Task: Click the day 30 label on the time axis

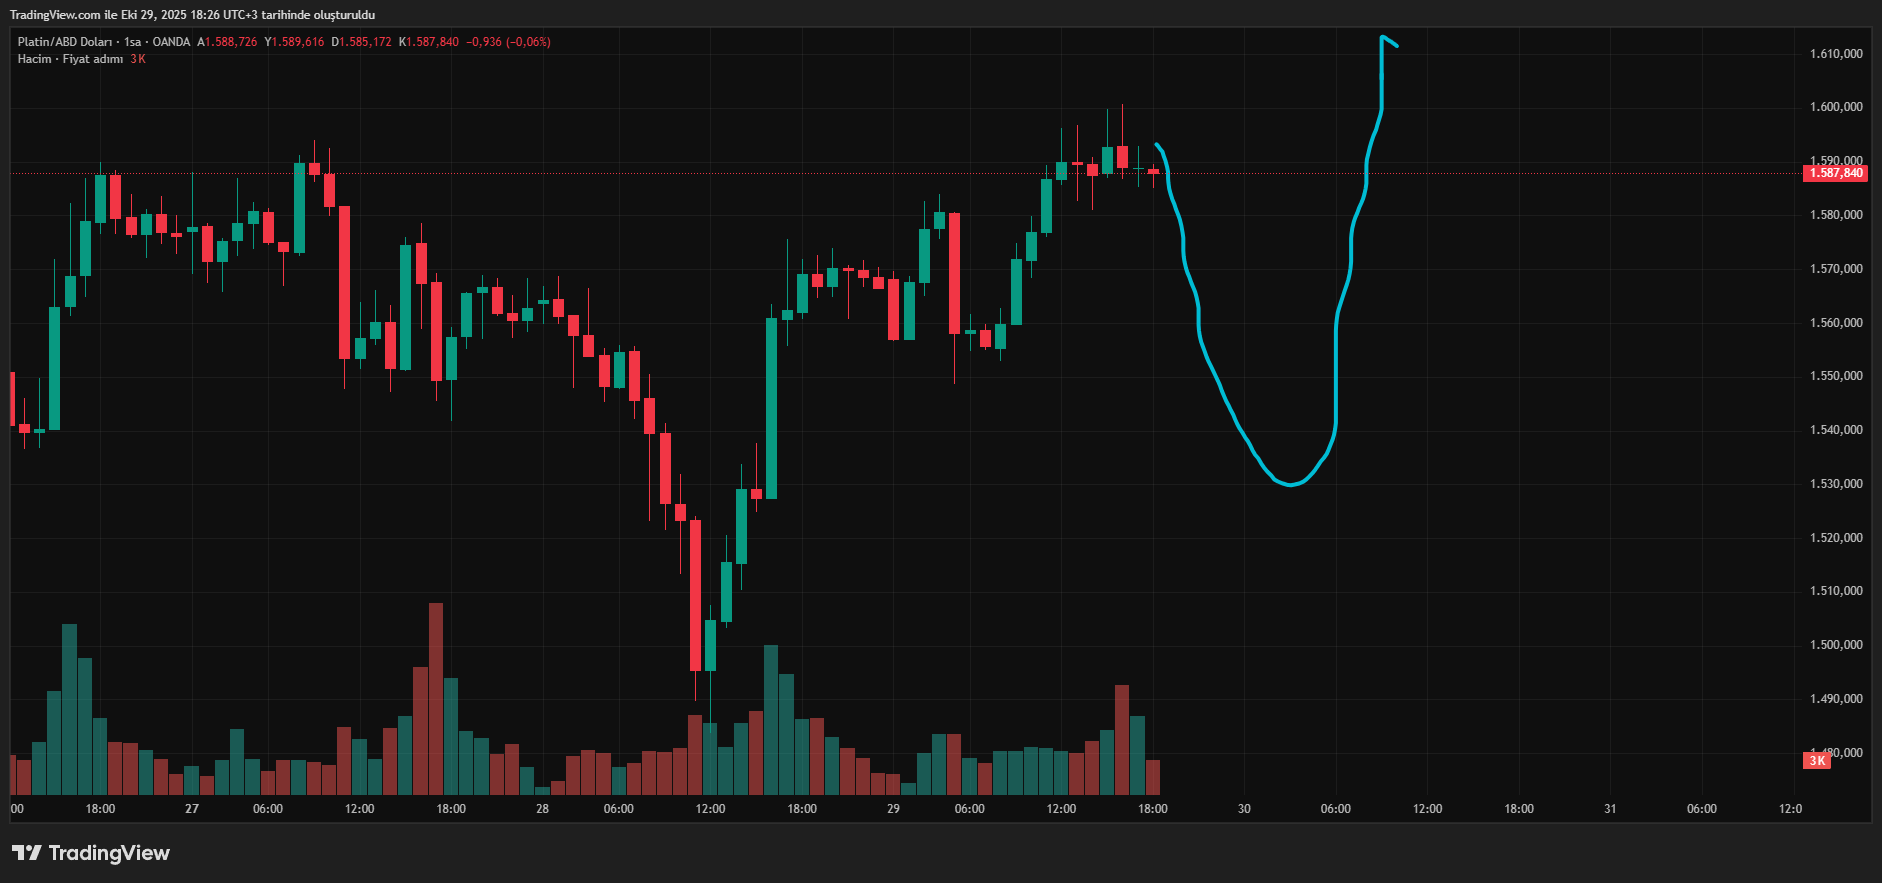Action: [x=1244, y=809]
